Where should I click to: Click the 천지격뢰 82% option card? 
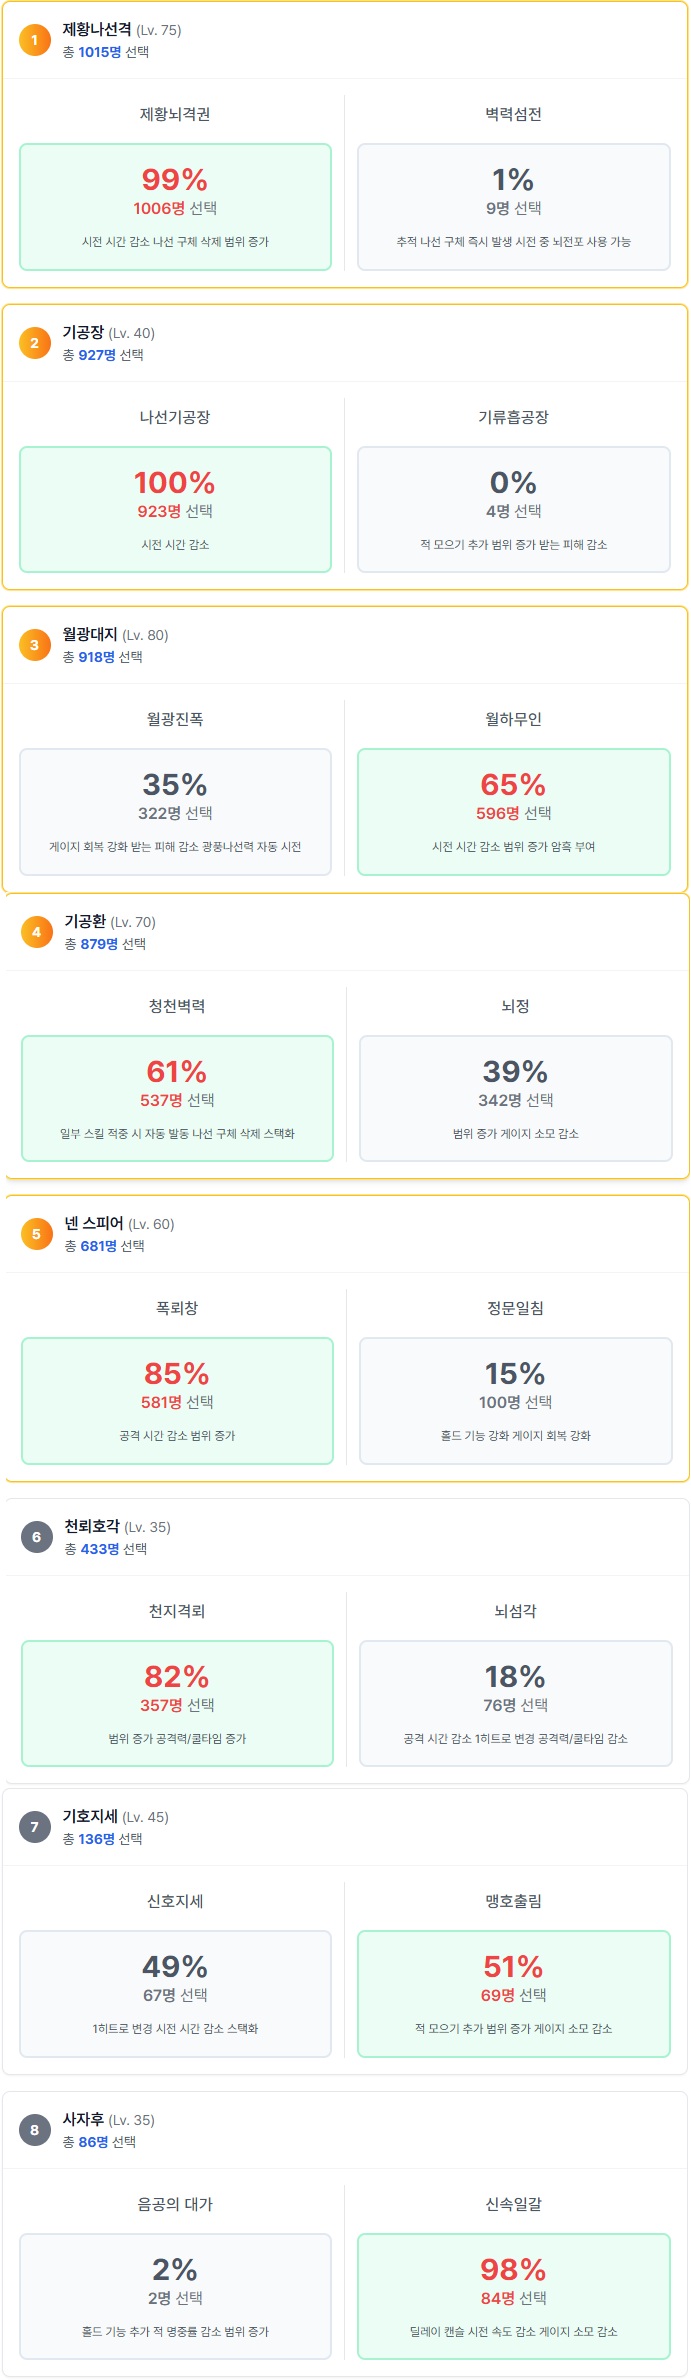tap(177, 1704)
